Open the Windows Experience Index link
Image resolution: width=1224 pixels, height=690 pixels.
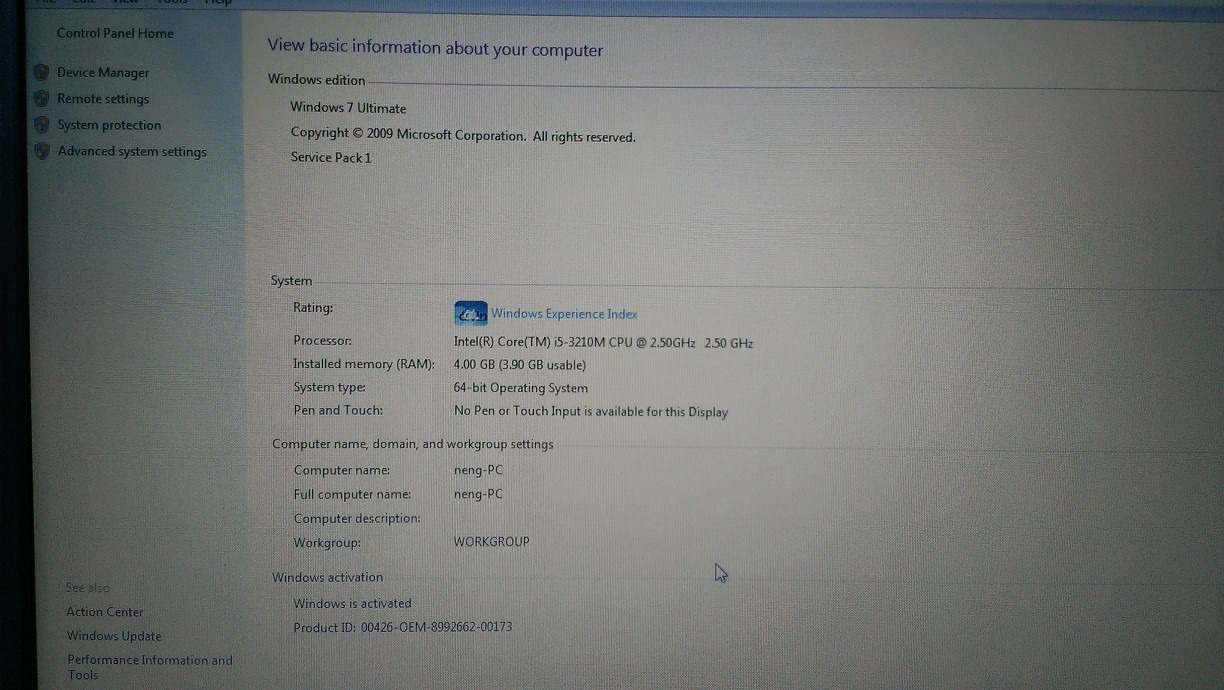pos(564,314)
